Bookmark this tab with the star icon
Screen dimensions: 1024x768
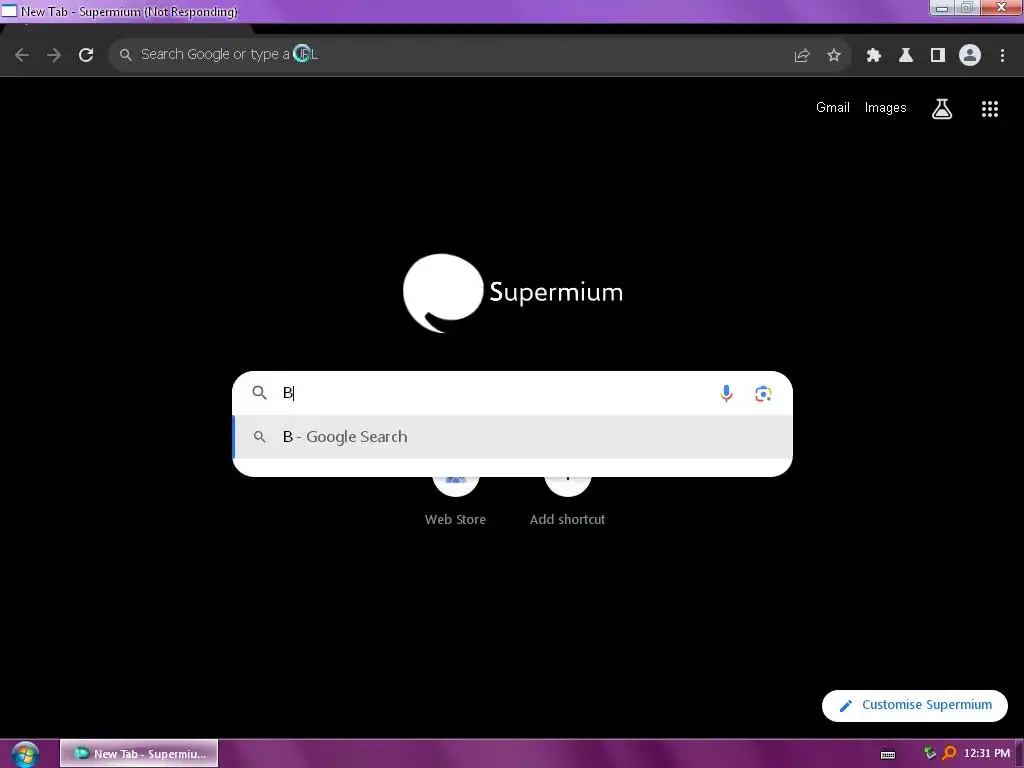point(834,56)
